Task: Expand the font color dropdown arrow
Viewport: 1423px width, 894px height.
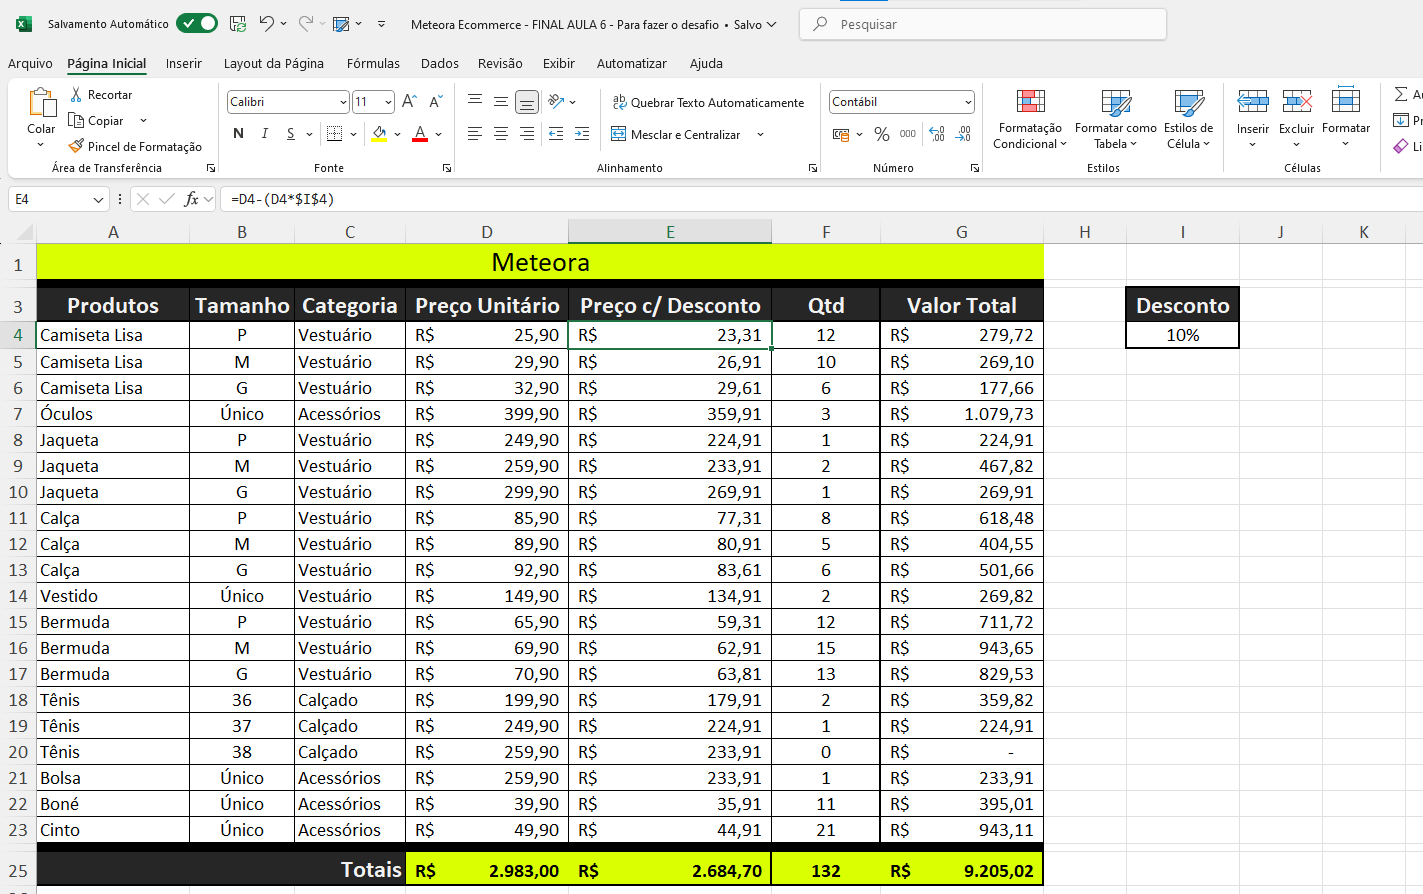Action: (438, 134)
